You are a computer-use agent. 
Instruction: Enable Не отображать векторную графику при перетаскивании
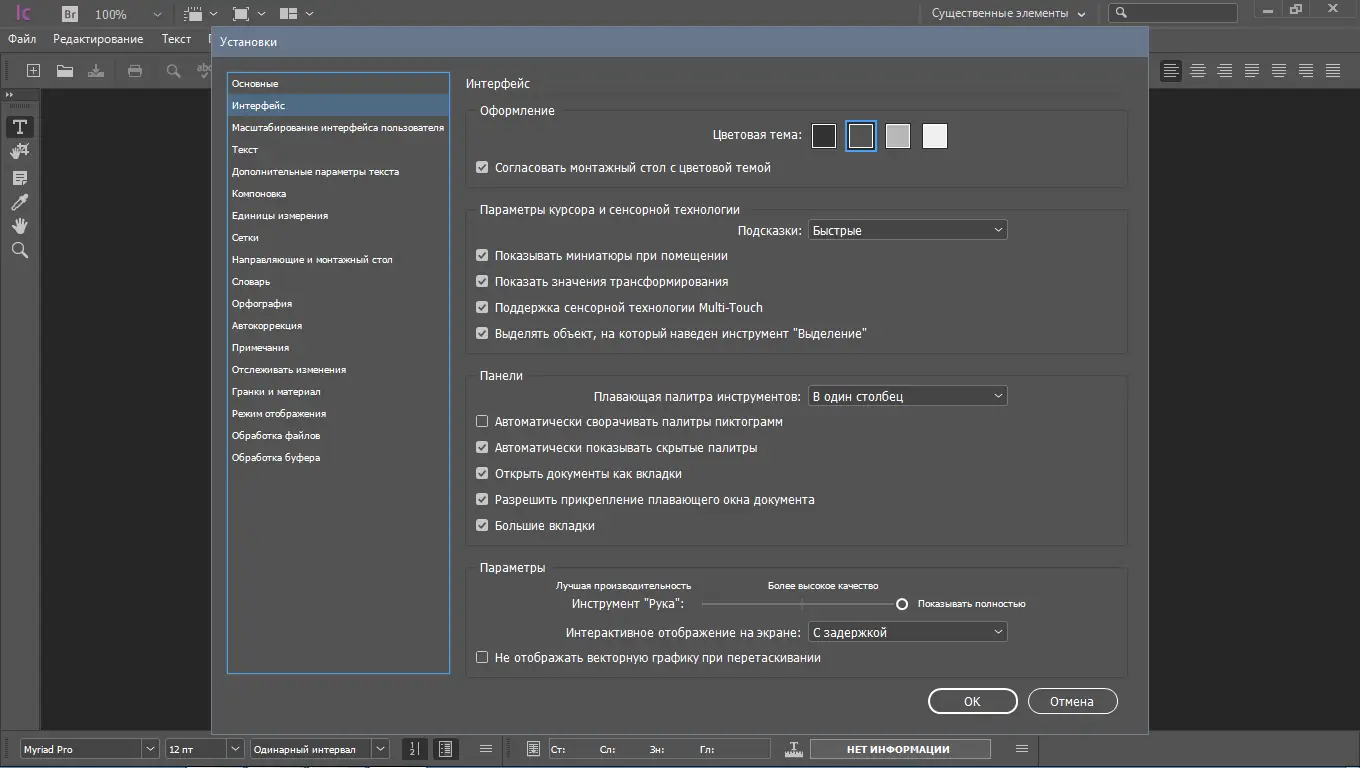(482, 658)
